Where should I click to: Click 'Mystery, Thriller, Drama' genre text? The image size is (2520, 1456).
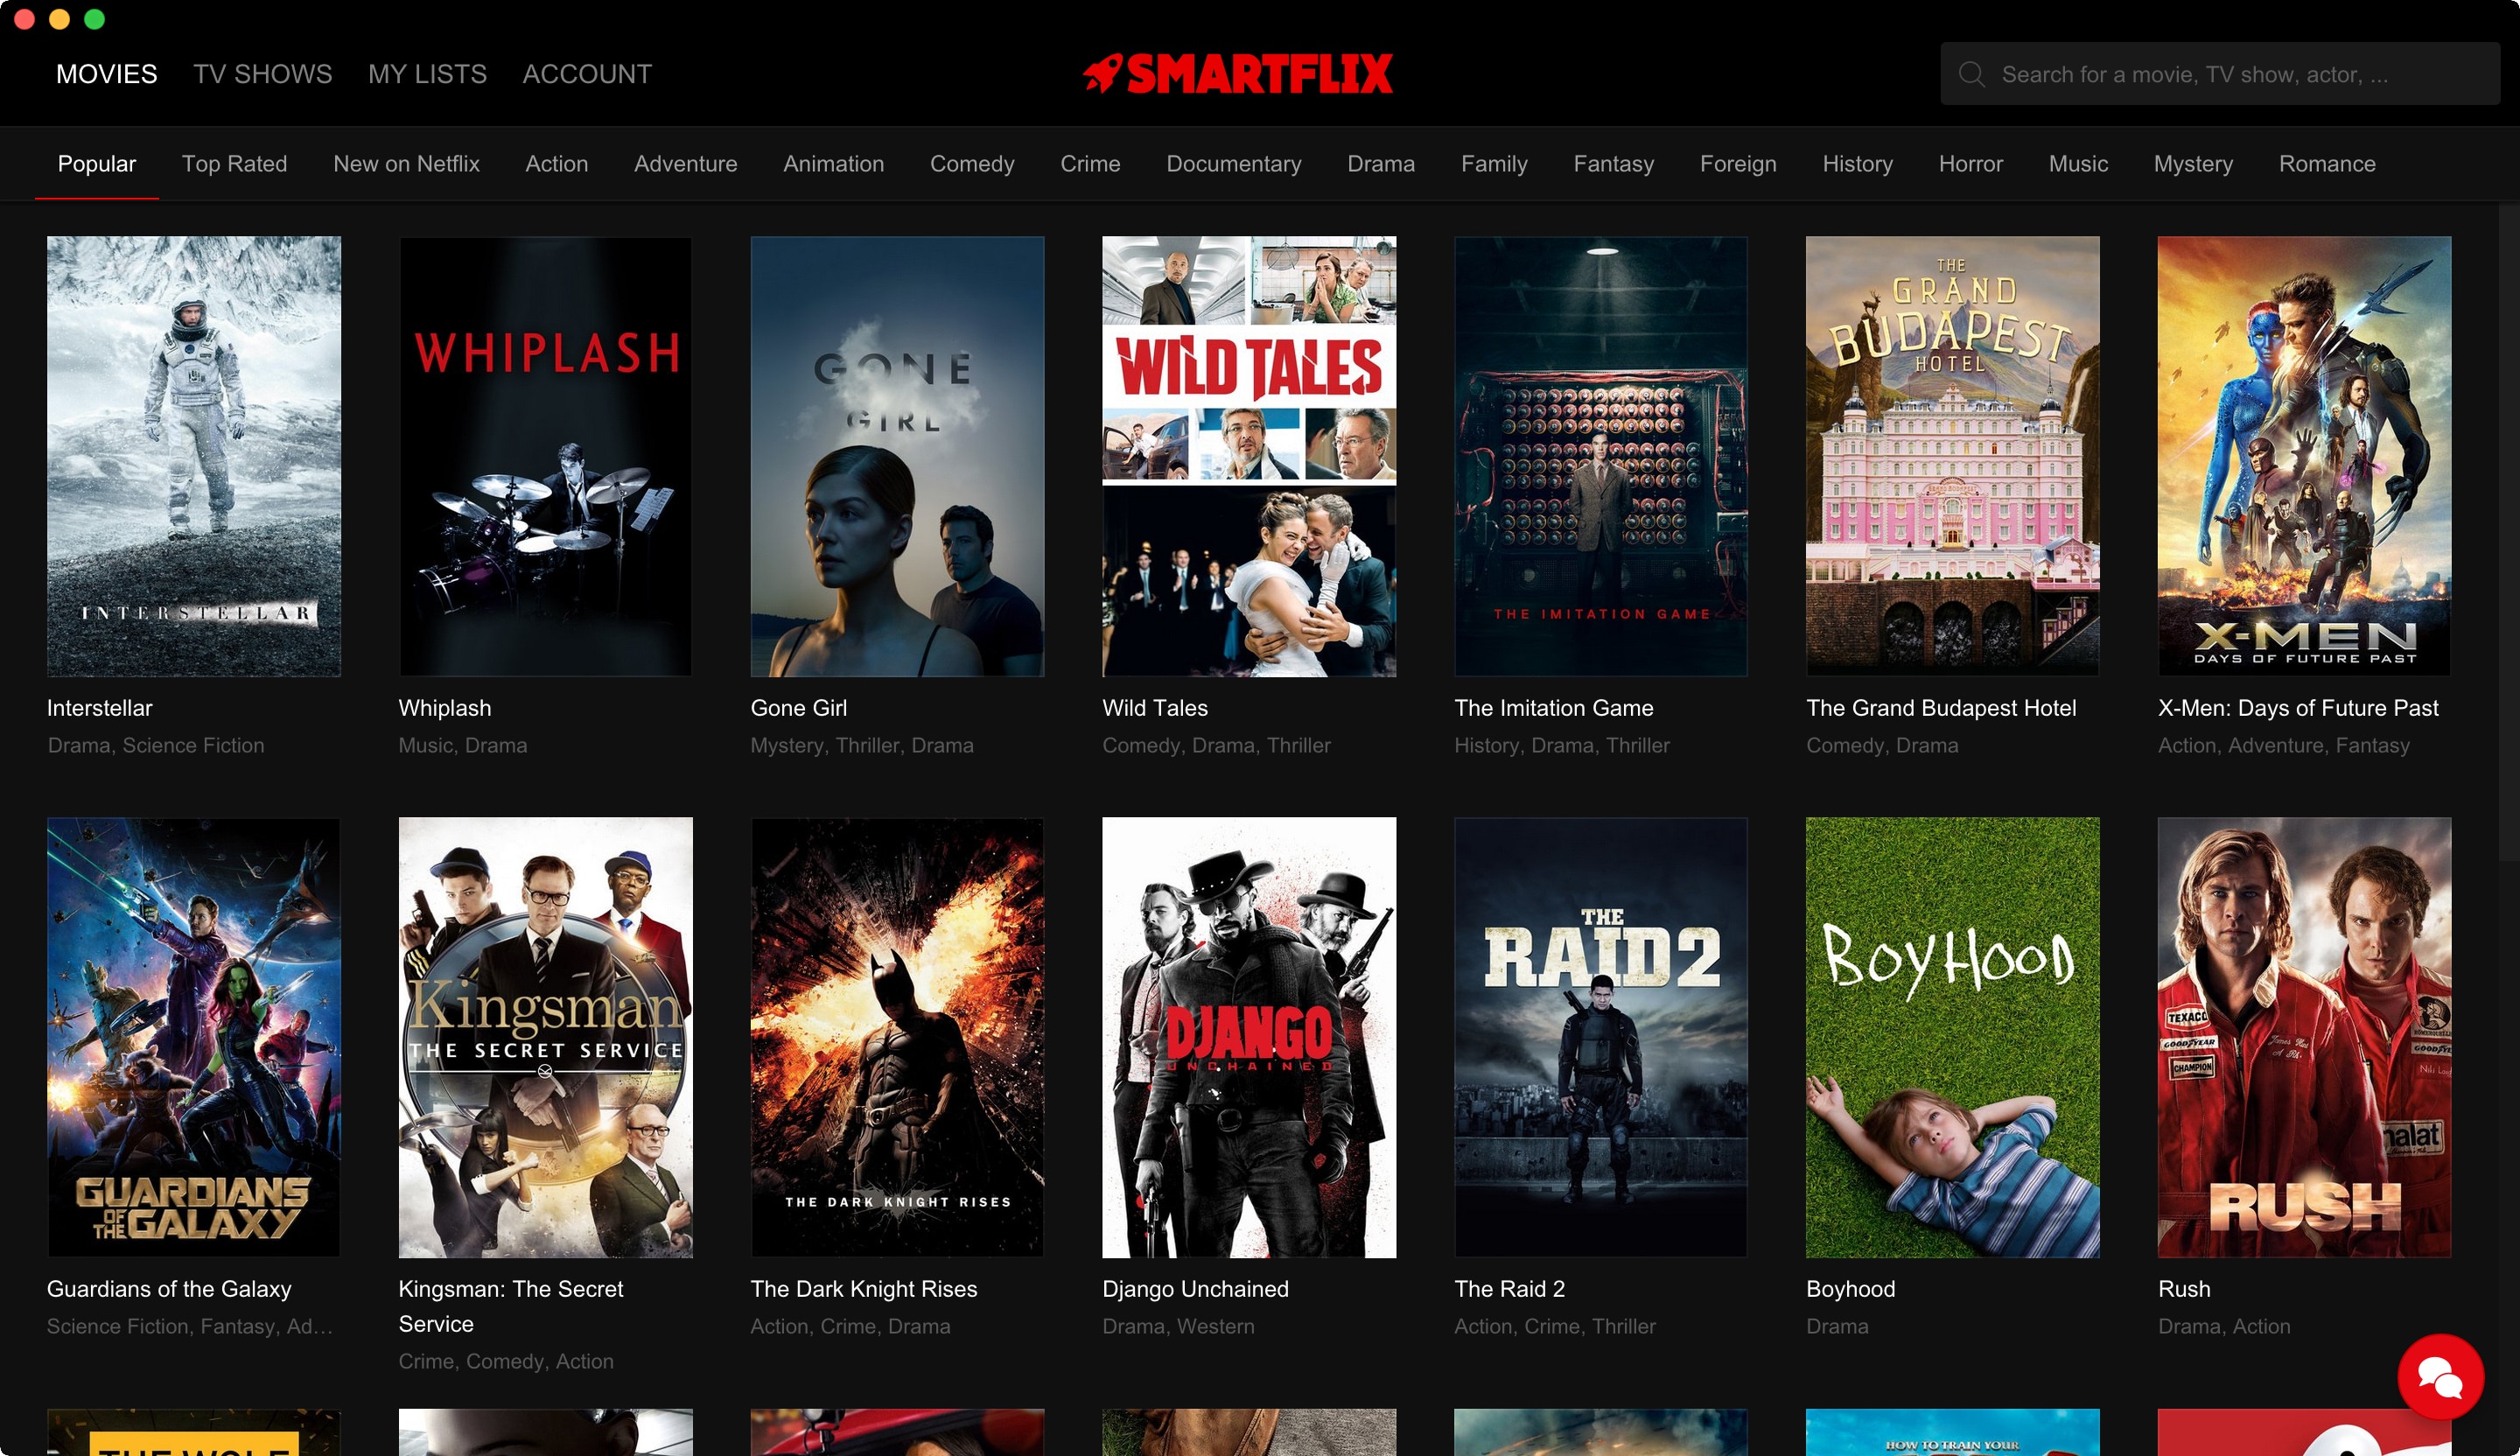click(x=862, y=745)
